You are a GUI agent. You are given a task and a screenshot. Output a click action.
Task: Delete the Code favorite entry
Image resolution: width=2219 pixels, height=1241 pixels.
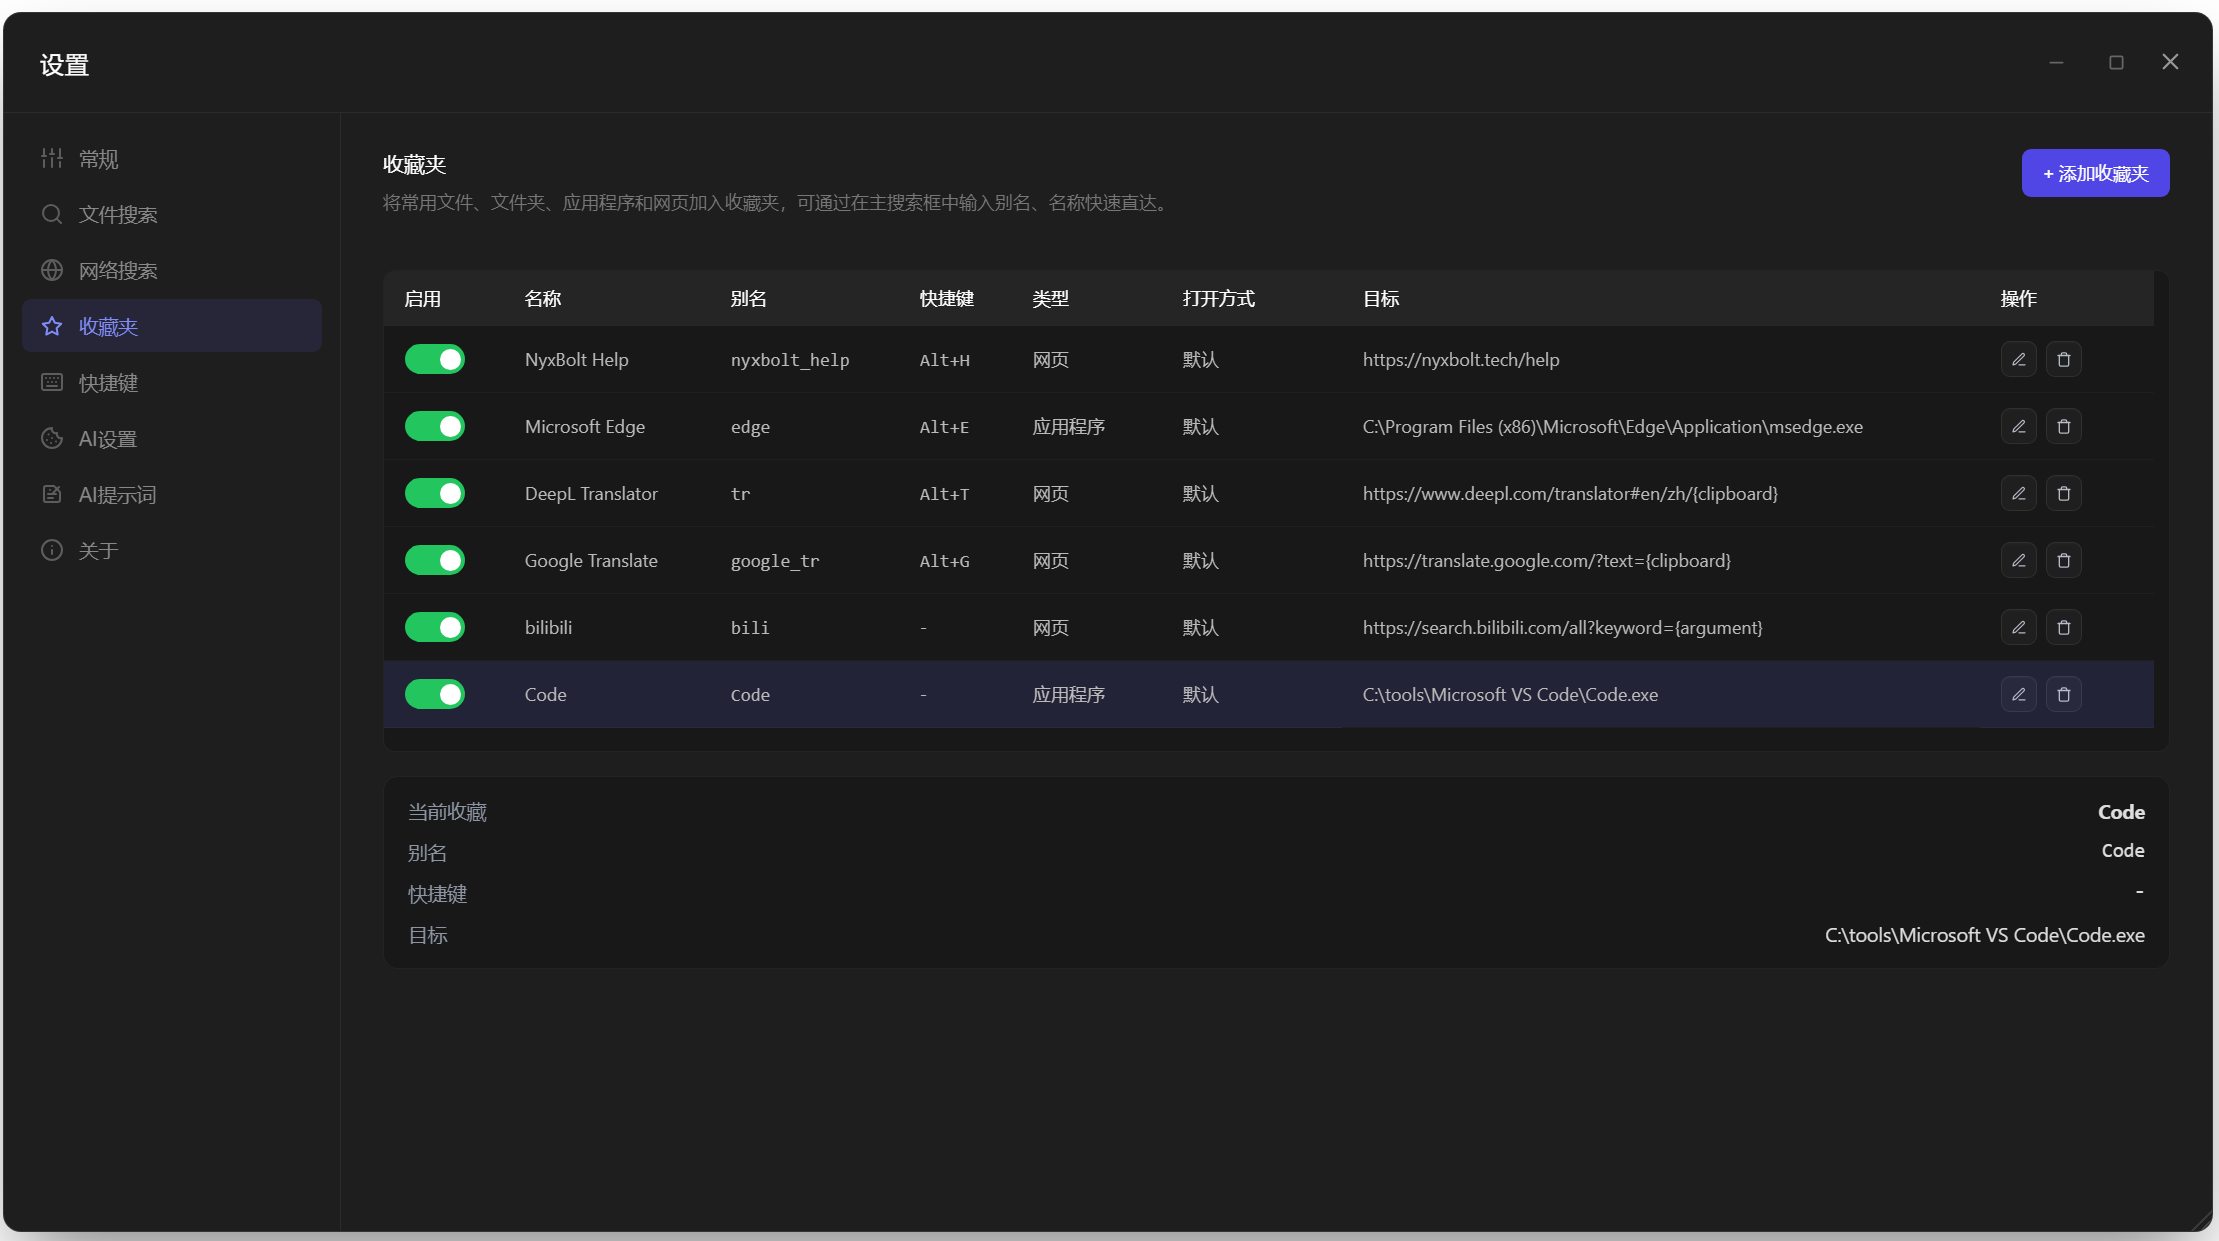2063,694
